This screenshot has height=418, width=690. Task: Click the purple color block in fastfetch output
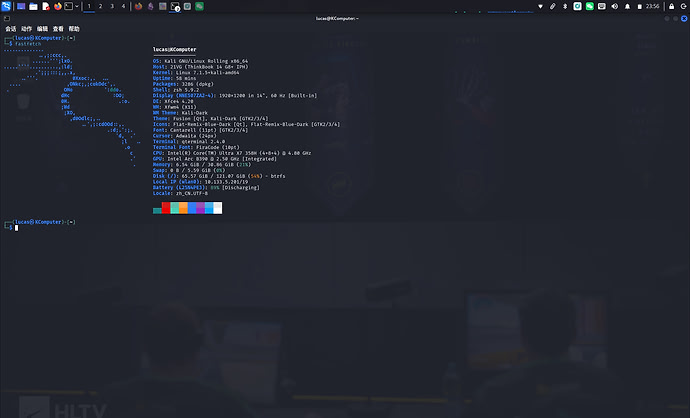pos(200,208)
